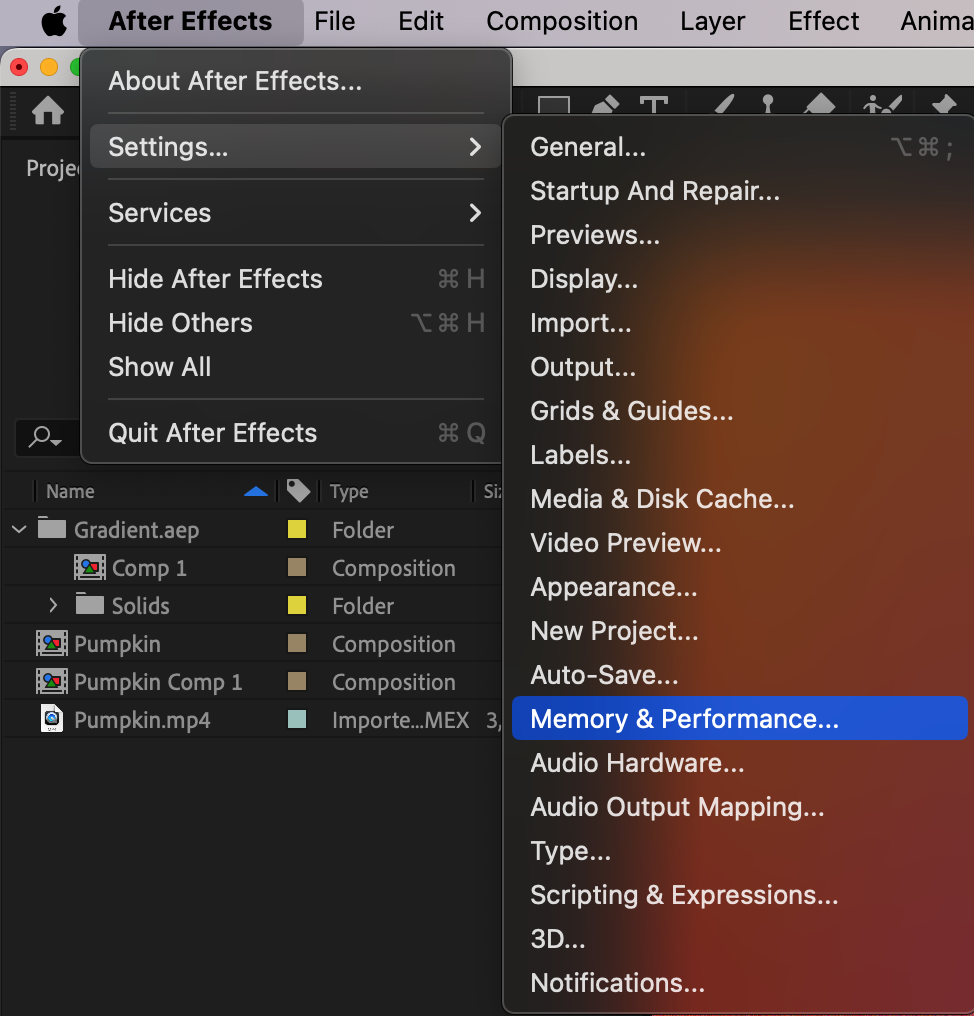Click the Comp 1 composition icon
Viewport: 974px width, 1016px height.
(90, 568)
